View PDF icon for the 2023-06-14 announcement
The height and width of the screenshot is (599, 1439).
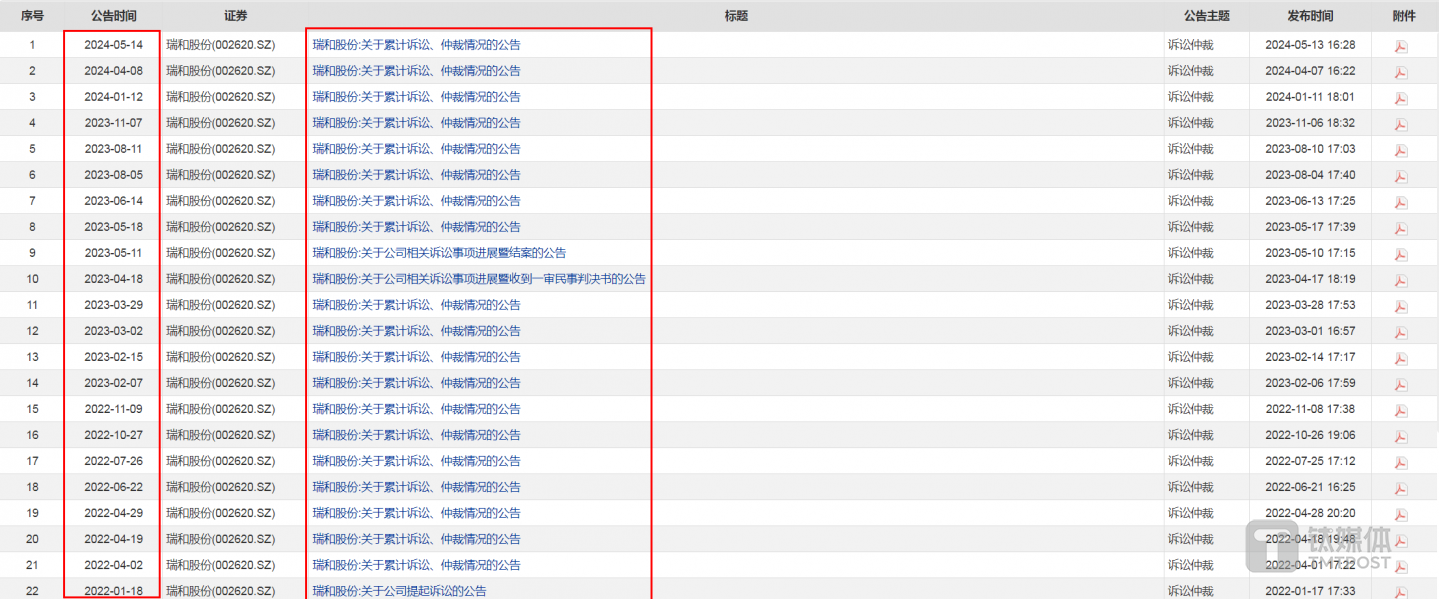1401,202
